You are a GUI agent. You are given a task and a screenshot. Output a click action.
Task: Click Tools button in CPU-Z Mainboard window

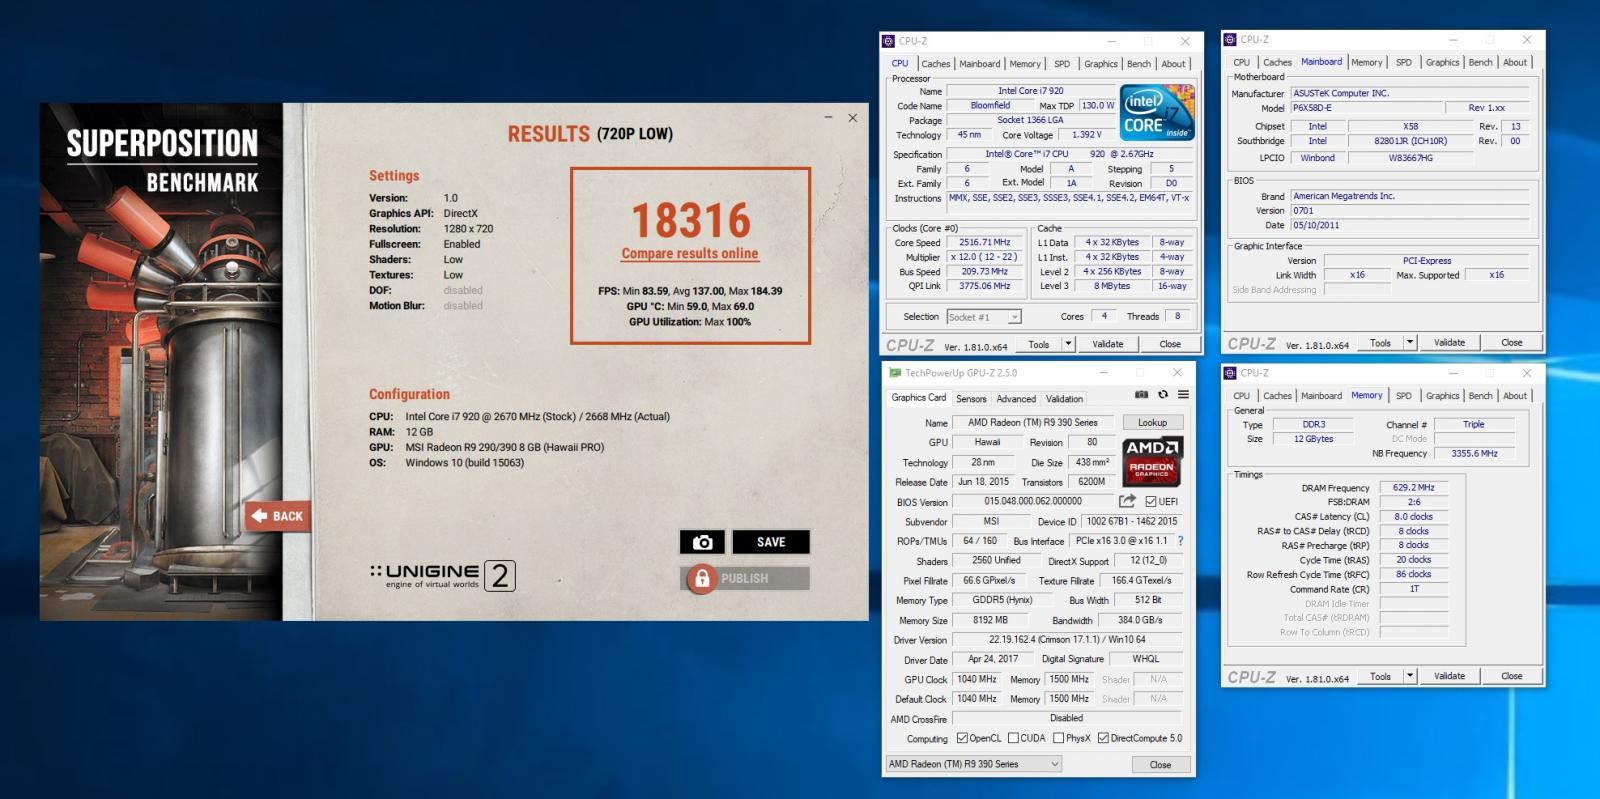[x=1380, y=342]
